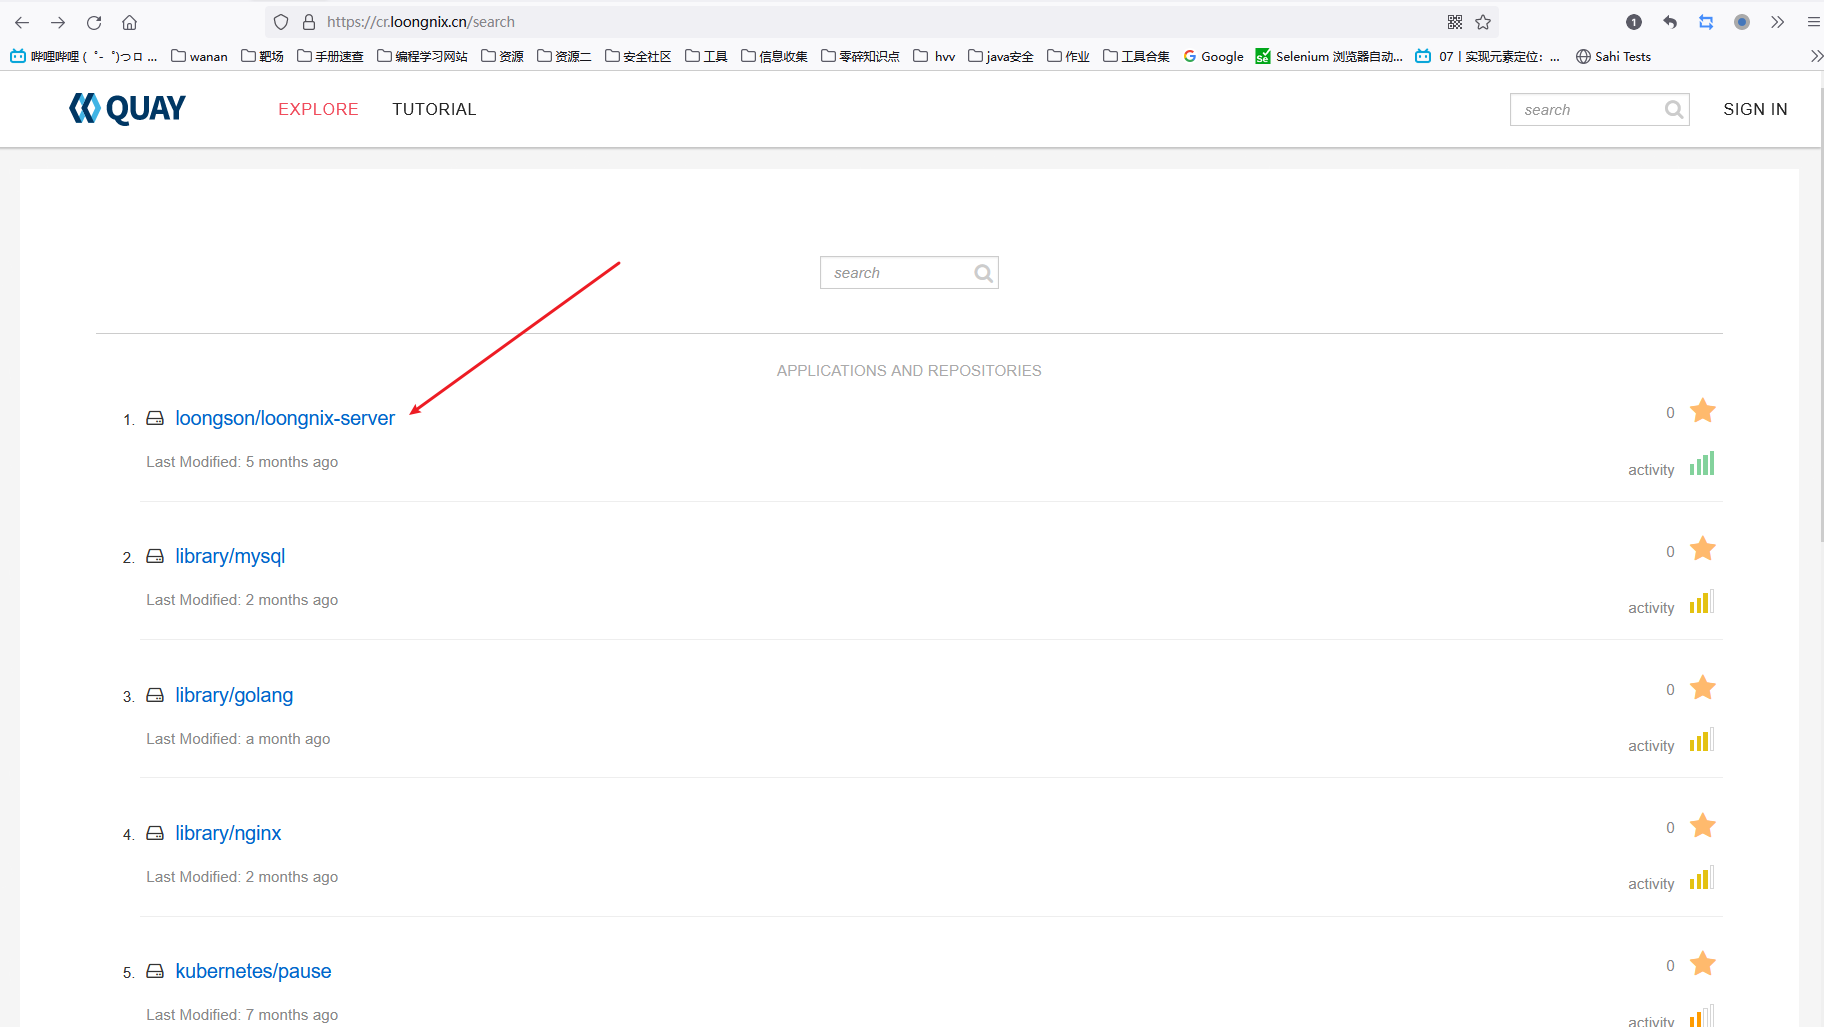
Task: Click the numbered badge extension icon
Action: pos(1634,22)
